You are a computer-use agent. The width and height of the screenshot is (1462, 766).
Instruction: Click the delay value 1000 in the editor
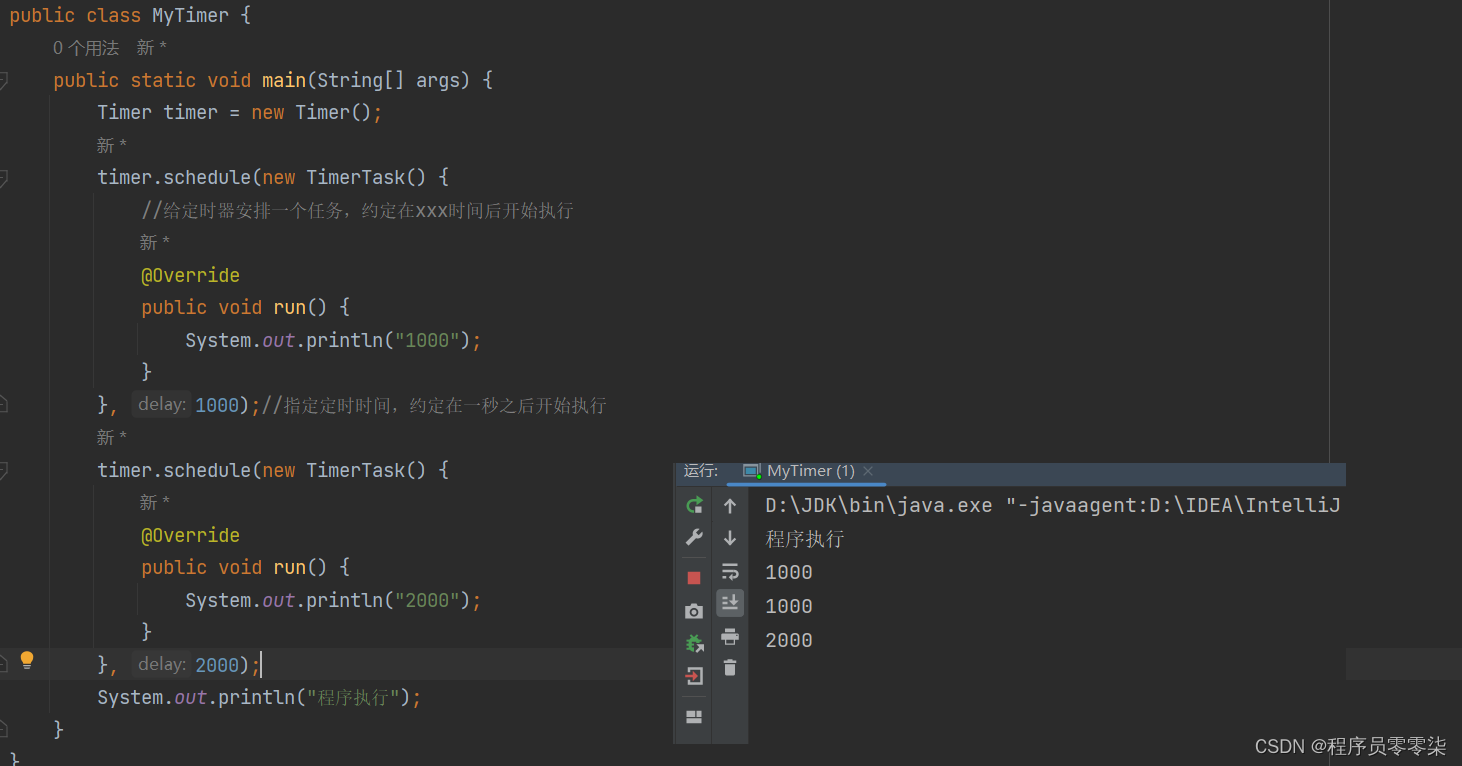217,406
